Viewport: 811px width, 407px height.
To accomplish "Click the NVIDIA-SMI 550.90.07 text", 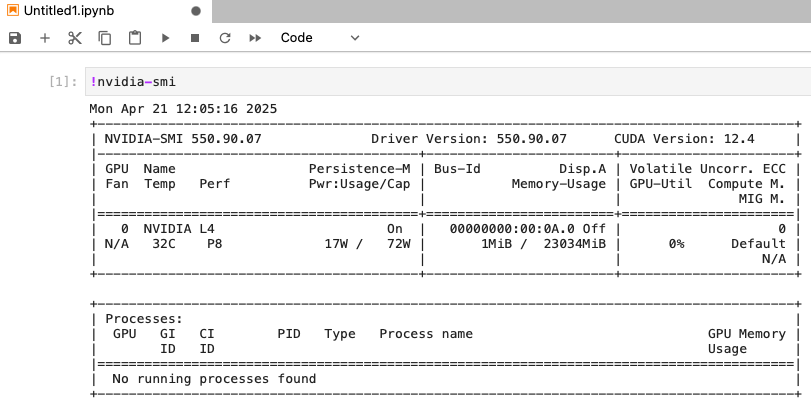I will pos(183,139).
